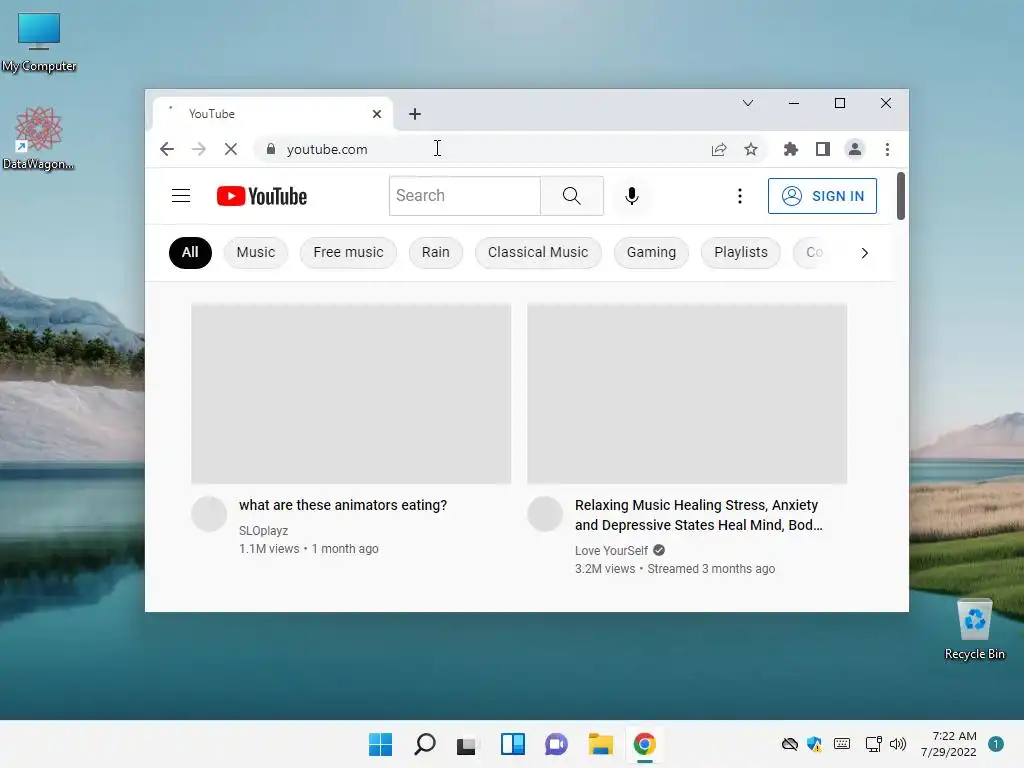Open the Extensions puzzle icon

click(791, 150)
